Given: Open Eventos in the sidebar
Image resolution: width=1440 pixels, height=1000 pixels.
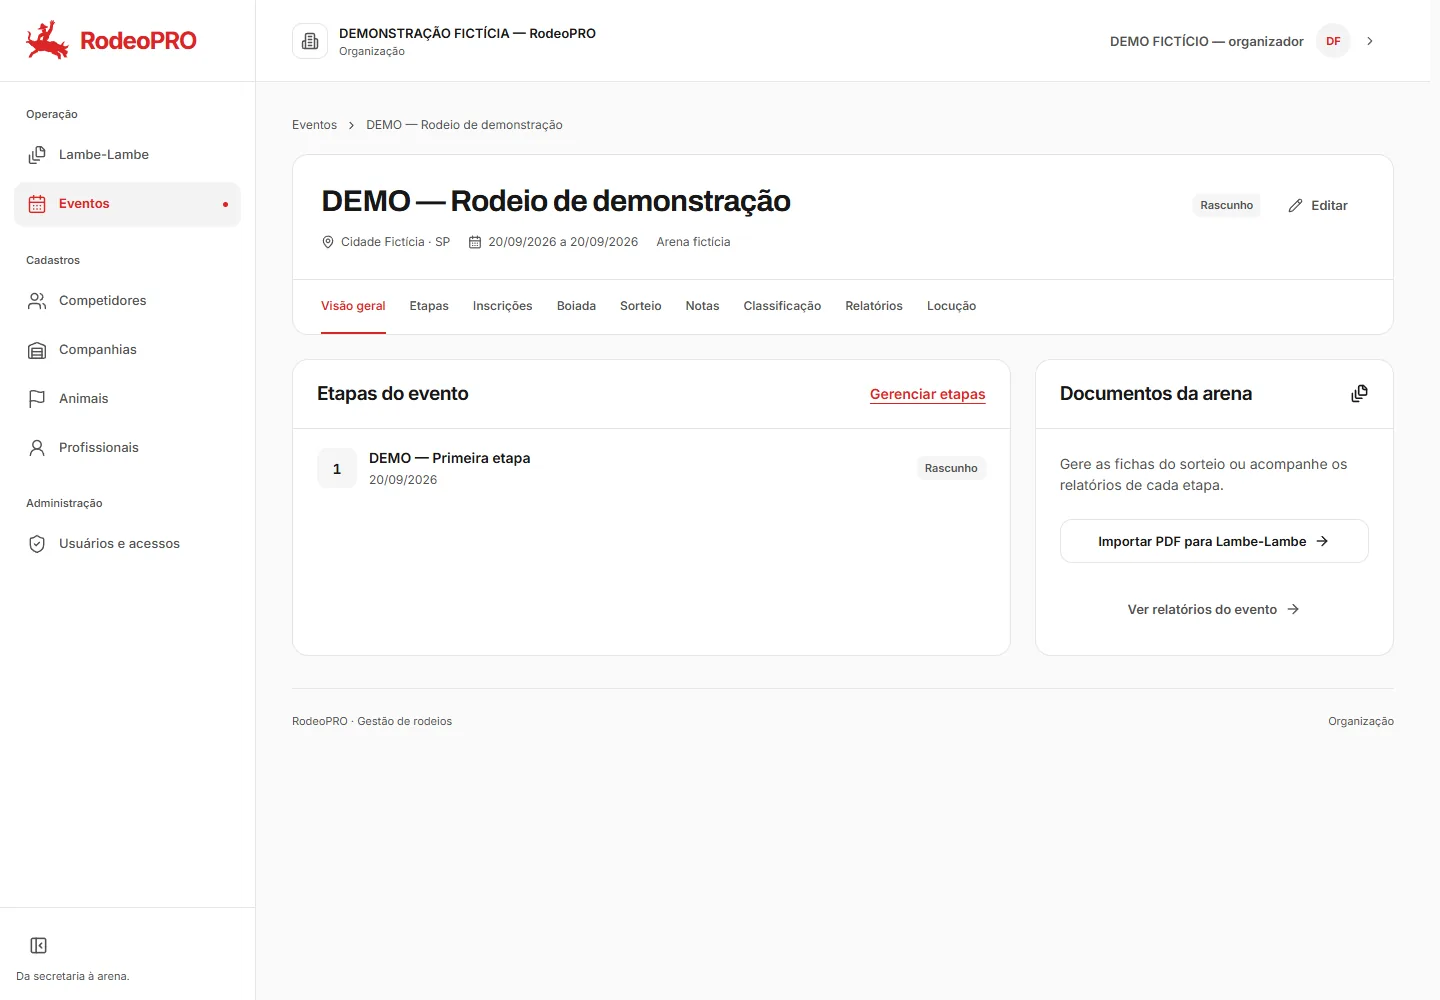Looking at the screenshot, I should click(127, 204).
